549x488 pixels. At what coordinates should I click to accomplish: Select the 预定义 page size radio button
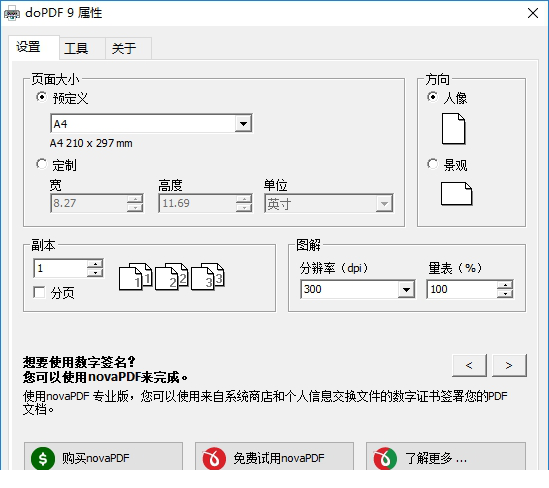41,97
